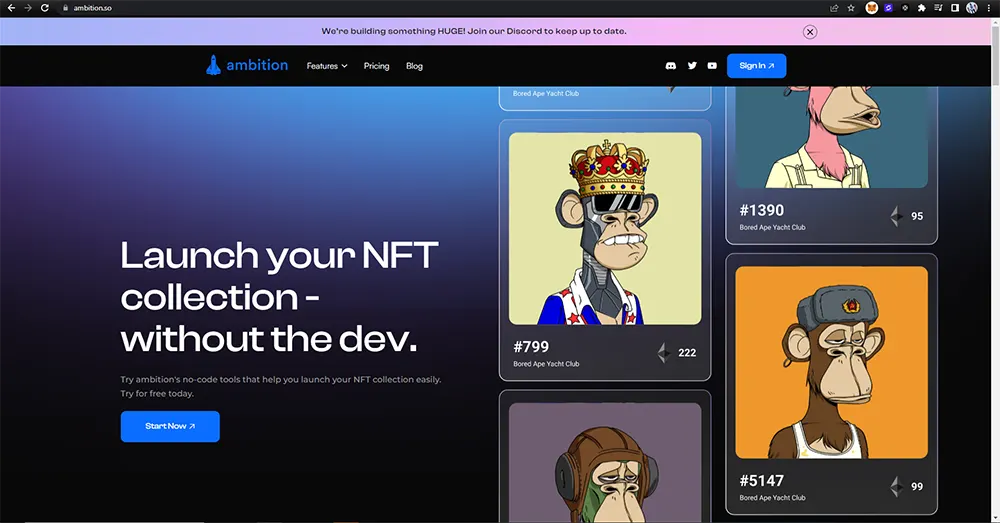Open the Discord icon in navbar
The height and width of the screenshot is (523, 1000).
point(670,66)
